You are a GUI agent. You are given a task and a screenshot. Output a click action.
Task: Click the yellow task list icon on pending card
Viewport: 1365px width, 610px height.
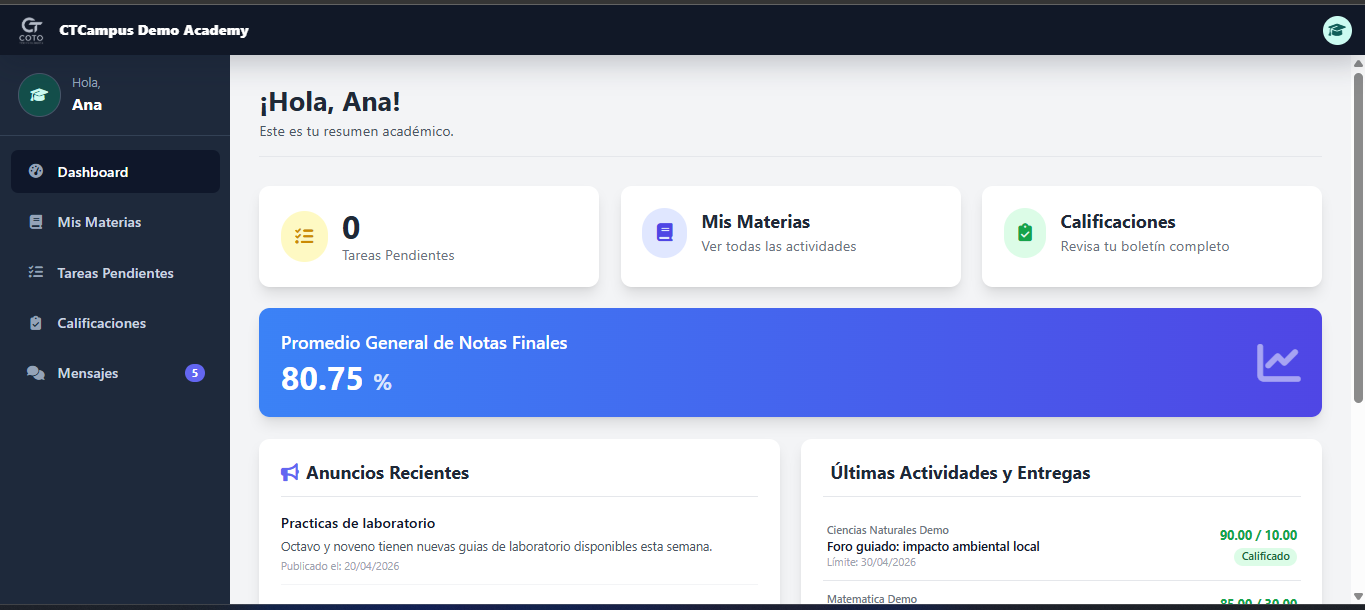(x=304, y=237)
